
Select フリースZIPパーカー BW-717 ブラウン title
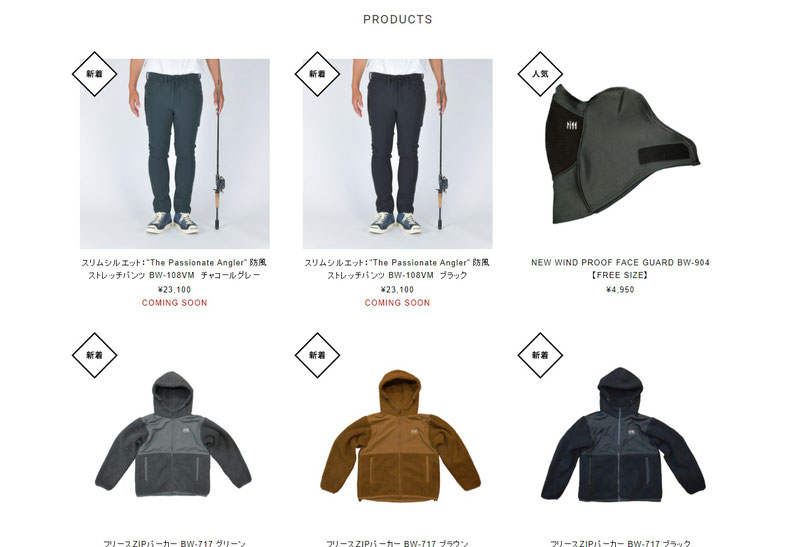397,543
